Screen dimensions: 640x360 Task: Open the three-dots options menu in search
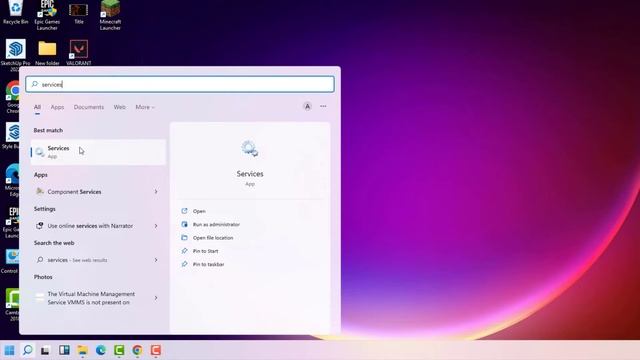323,106
